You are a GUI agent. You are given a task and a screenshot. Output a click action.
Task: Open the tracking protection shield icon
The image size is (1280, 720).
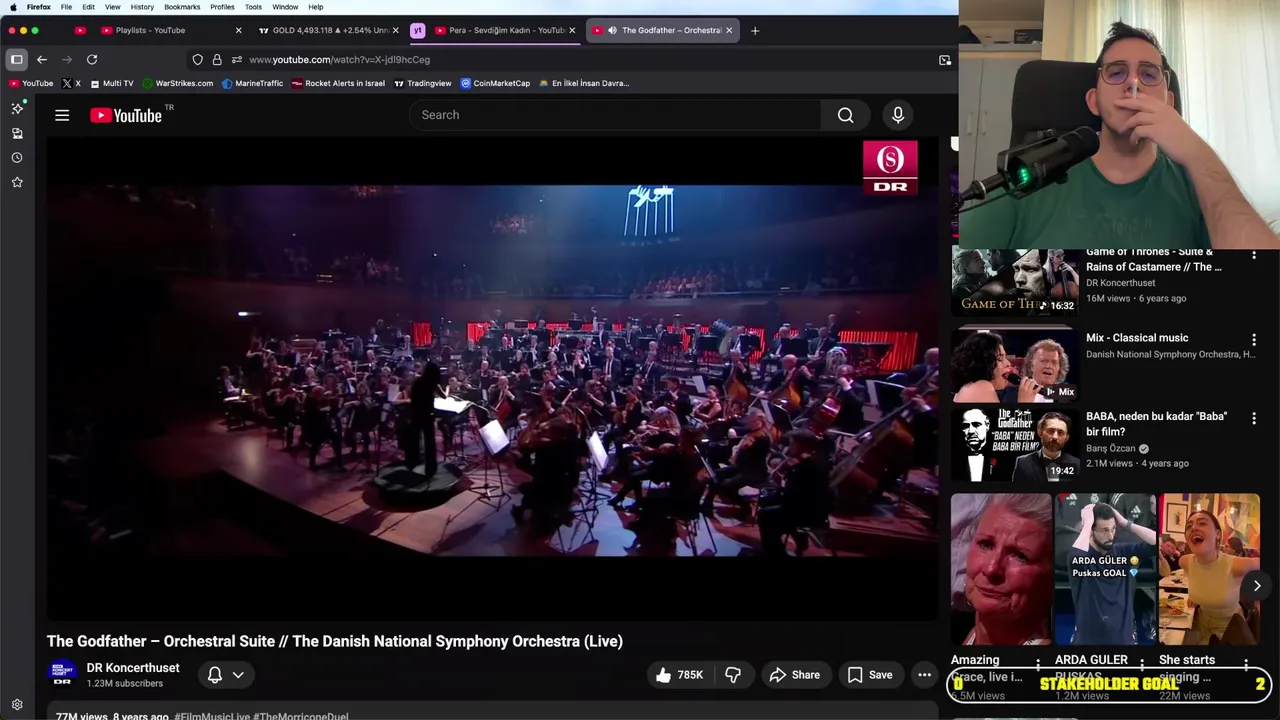[x=198, y=60]
